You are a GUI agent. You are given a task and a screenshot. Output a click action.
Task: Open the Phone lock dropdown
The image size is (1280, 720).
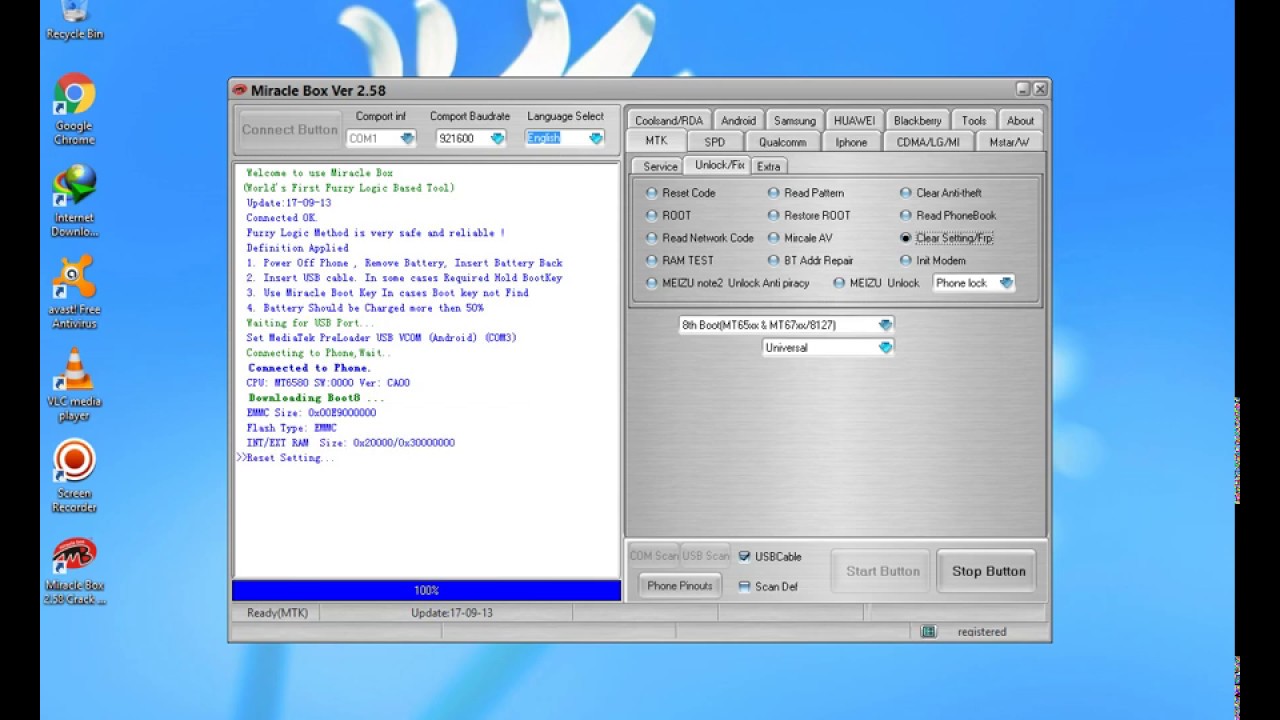point(974,283)
